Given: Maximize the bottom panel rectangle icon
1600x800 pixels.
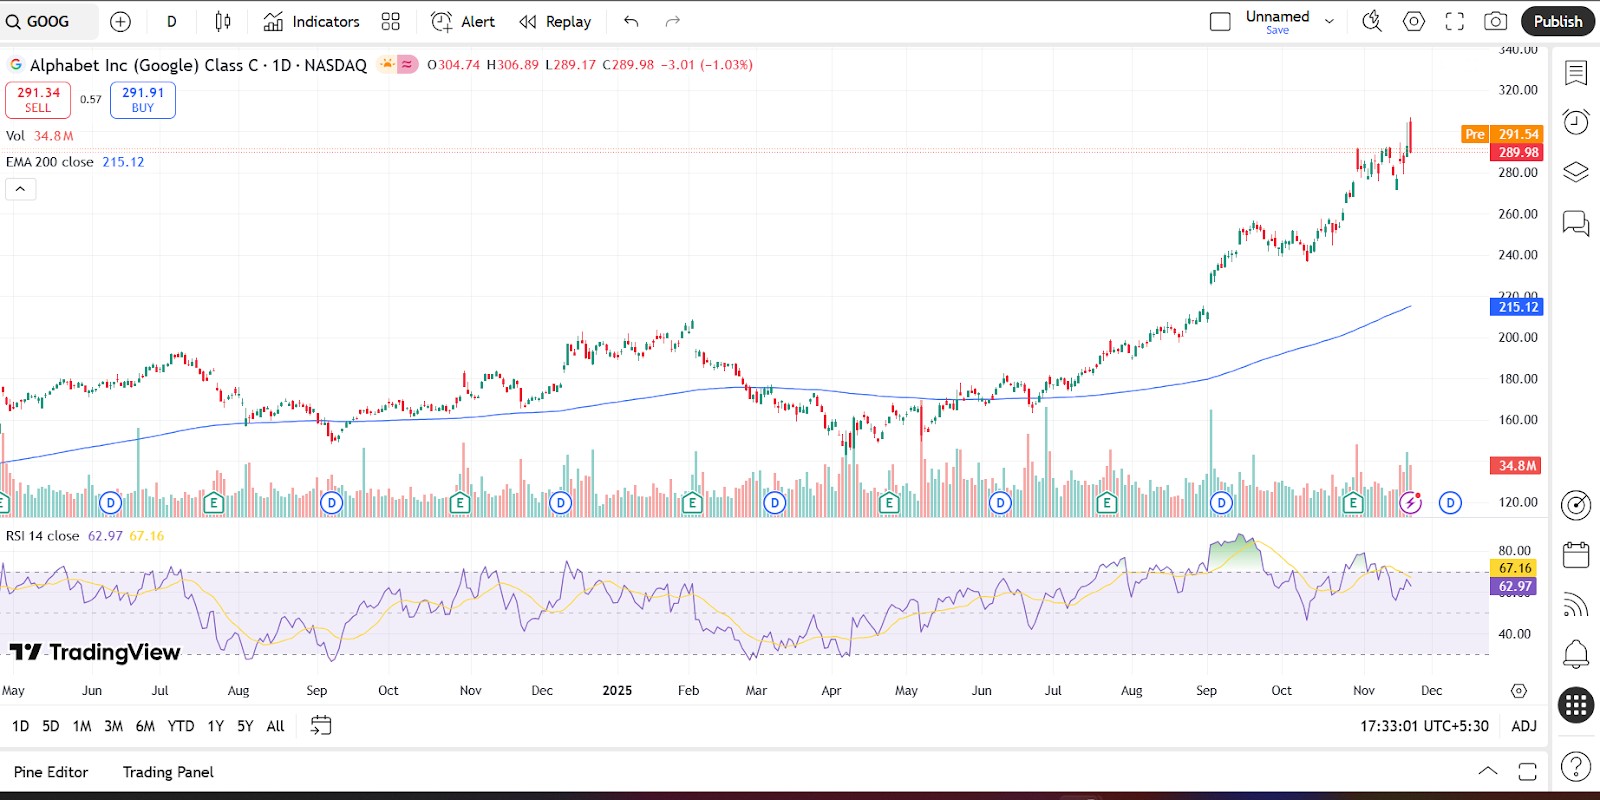Looking at the screenshot, I should [x=1527, y=771].
